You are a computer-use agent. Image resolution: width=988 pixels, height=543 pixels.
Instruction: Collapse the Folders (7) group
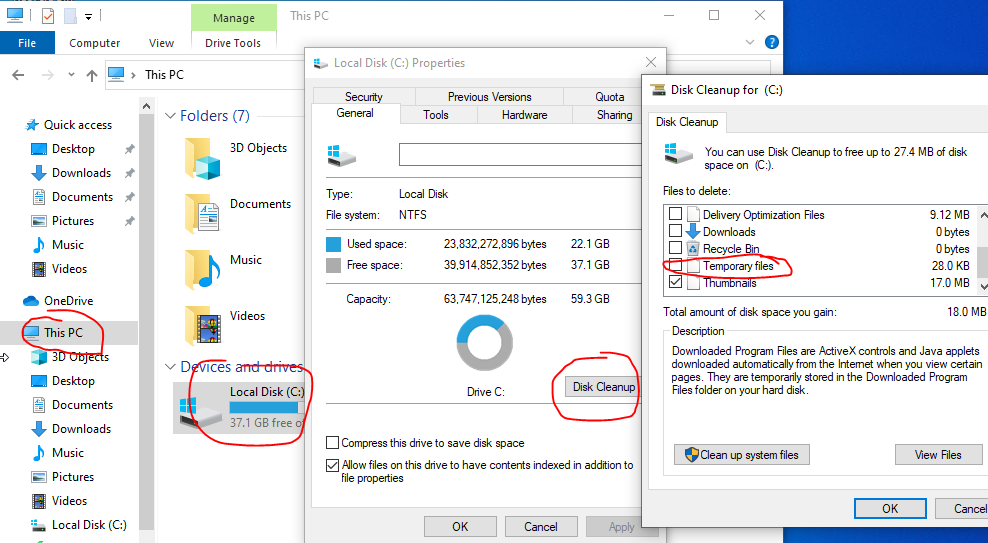170,116
